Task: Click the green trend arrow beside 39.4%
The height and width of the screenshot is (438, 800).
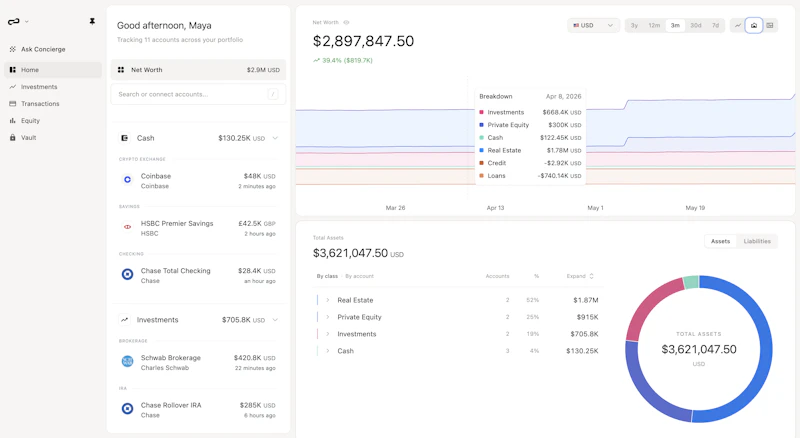Action: (x=316, y=60)
